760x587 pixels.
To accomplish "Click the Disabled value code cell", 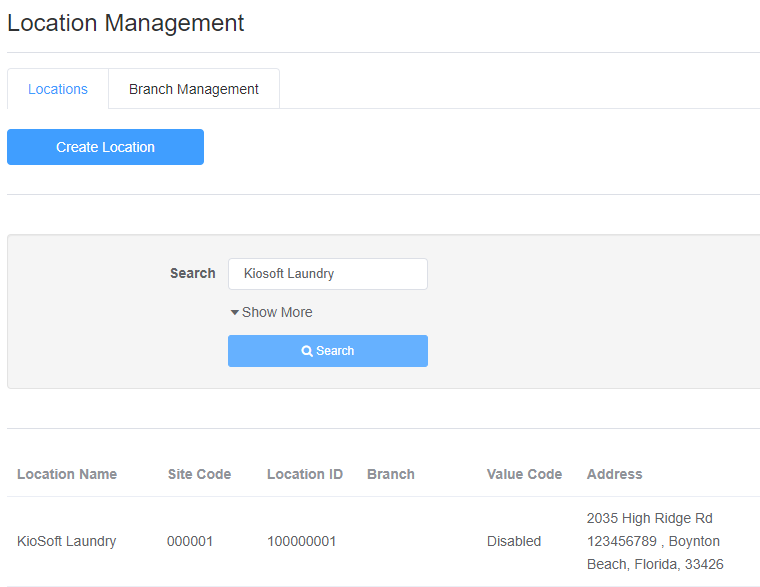I will (514, 541).
